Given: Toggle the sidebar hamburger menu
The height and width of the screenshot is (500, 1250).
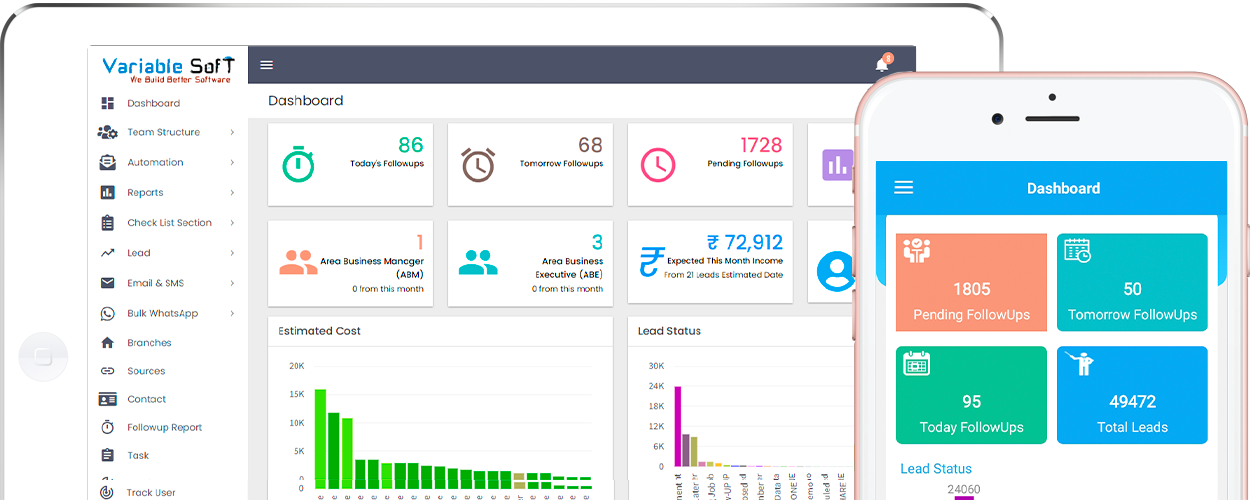Looking at the screenshot, I should [x=267, y=65].
